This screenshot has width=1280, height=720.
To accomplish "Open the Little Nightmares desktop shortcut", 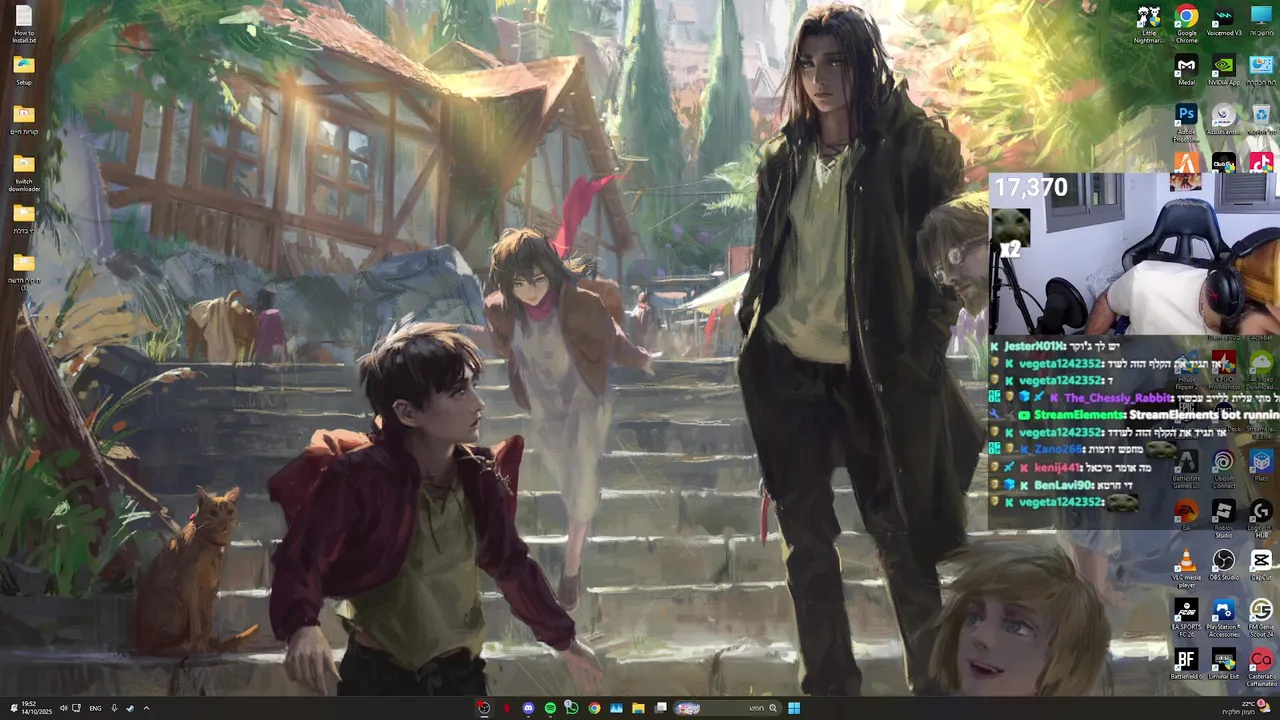I will (x=1149, y=24).
